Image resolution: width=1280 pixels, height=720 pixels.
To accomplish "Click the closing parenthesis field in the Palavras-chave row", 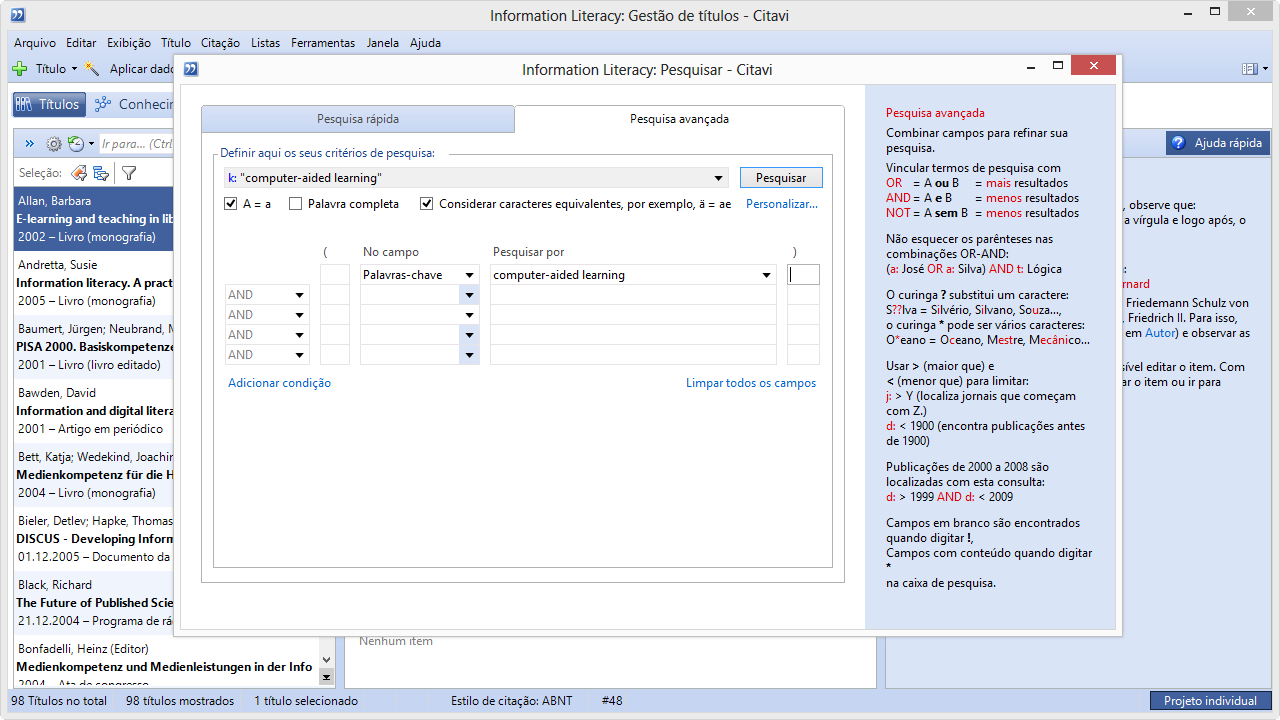I will pyautogui.click(x=803, y=275).
